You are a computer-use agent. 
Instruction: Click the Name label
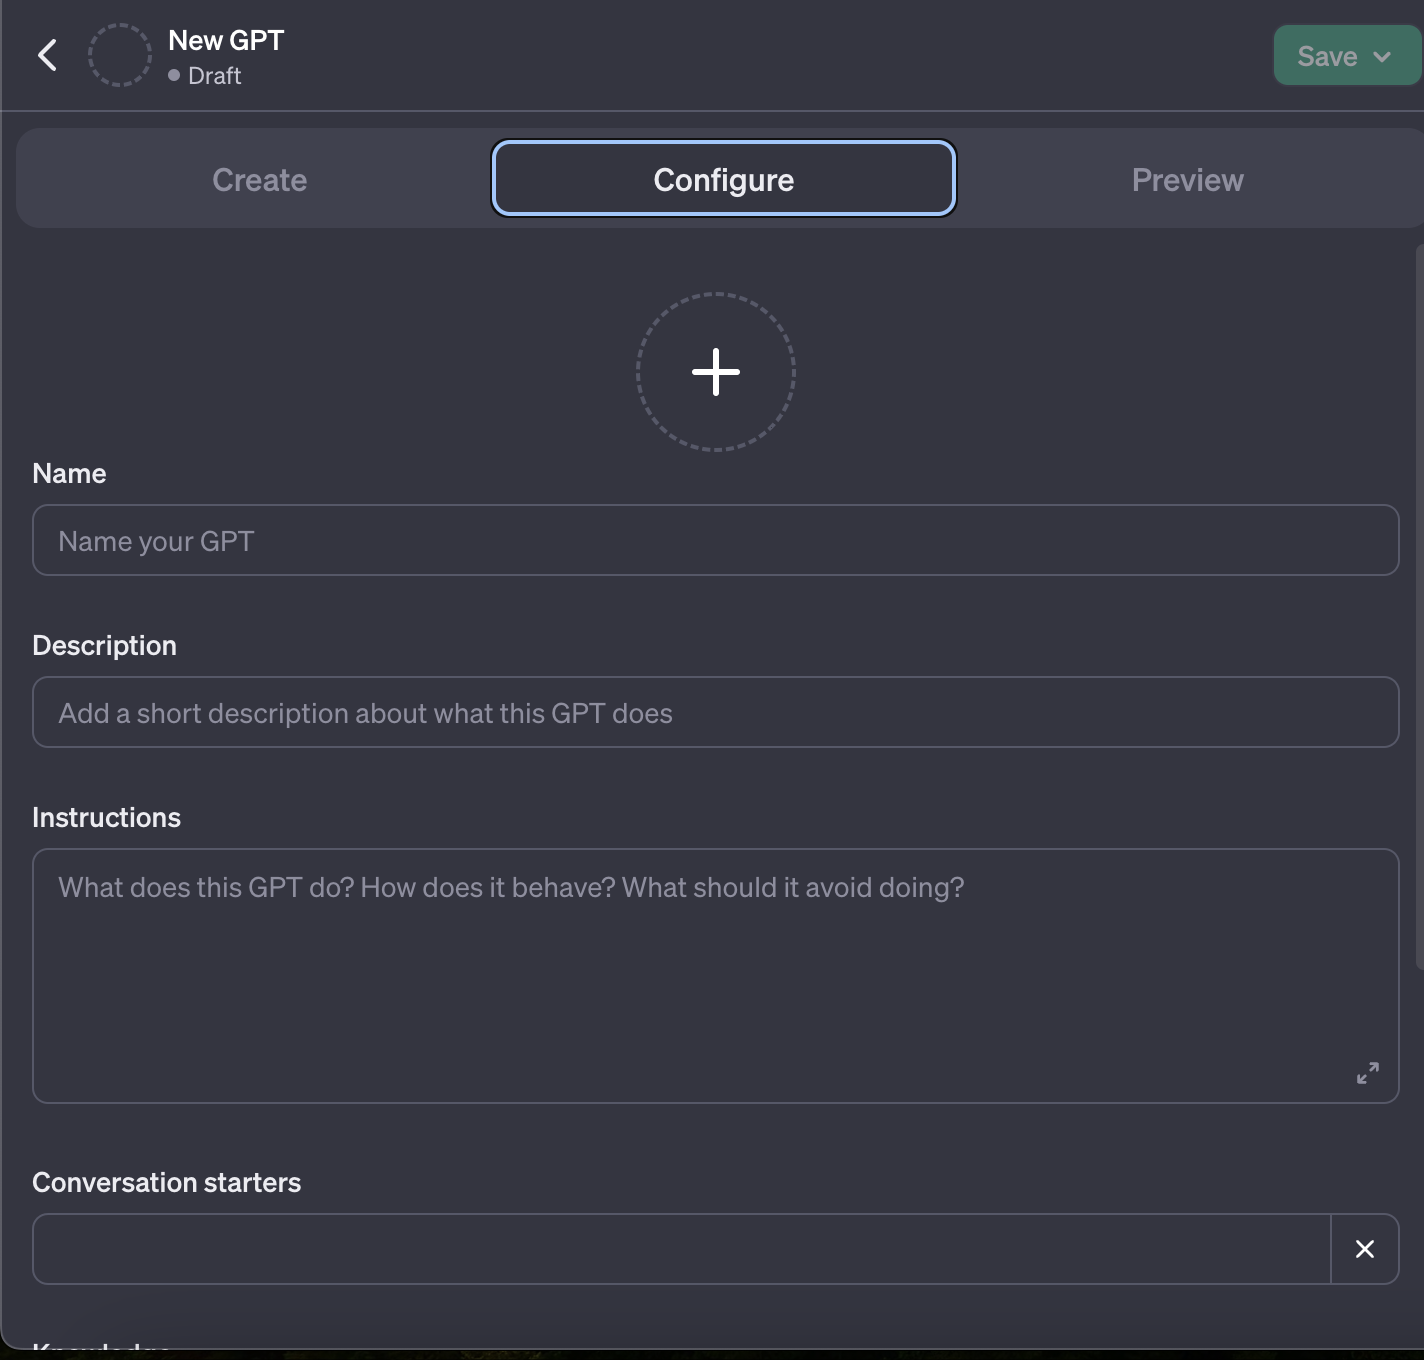click(69, 473)
